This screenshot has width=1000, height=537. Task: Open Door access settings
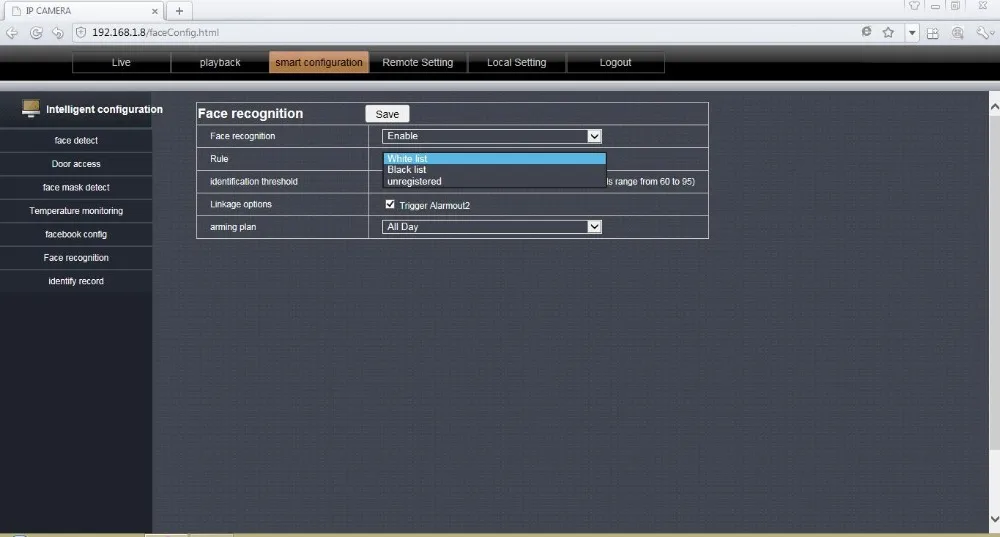click(76, 164)
